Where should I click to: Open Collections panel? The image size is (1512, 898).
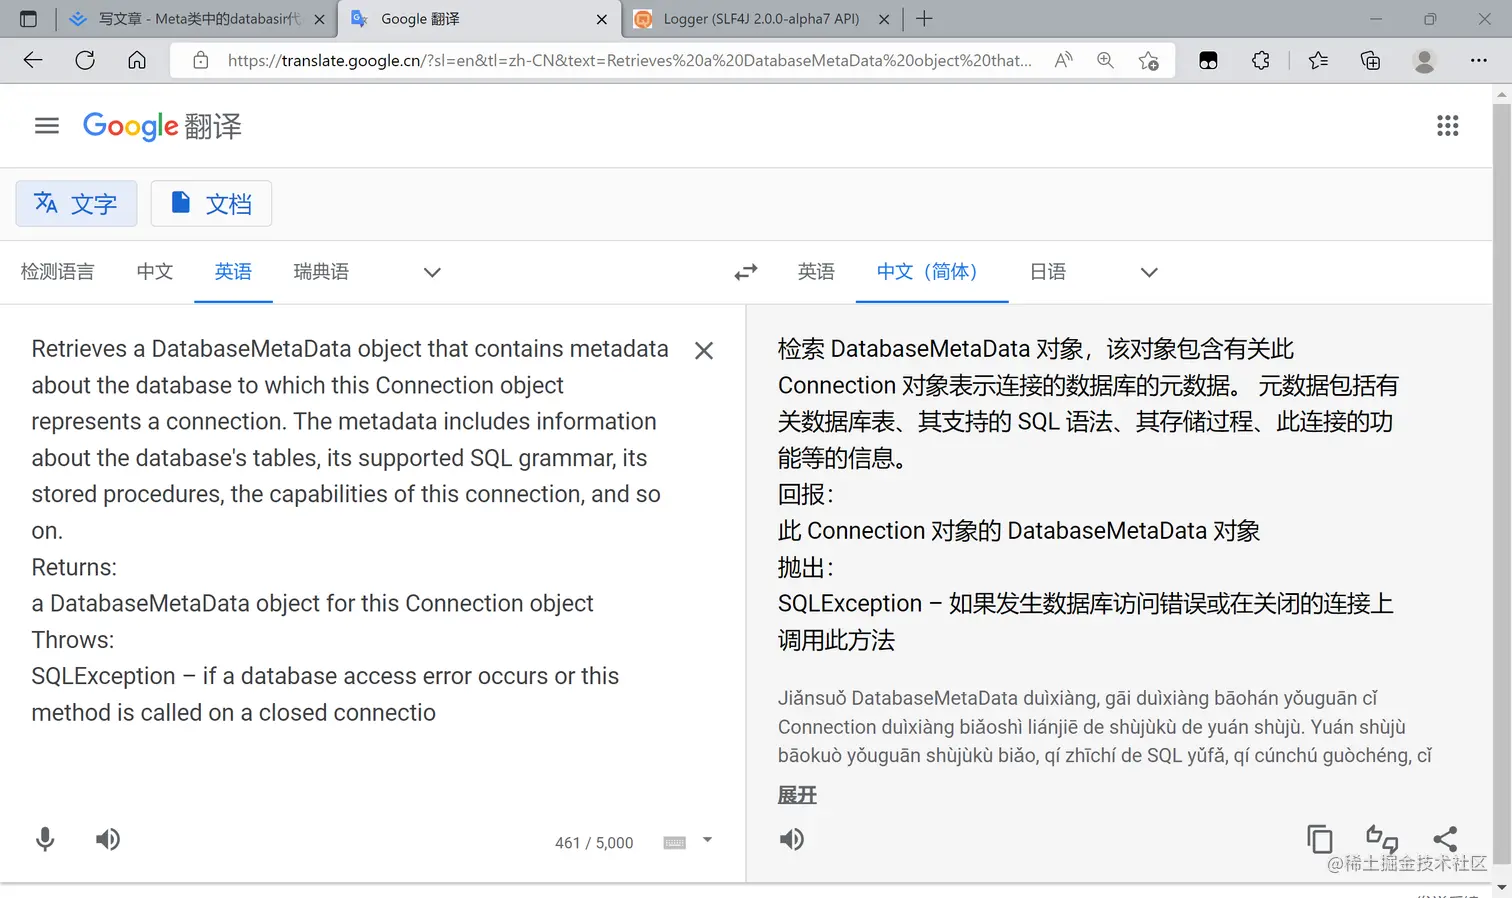point(1371,60)
